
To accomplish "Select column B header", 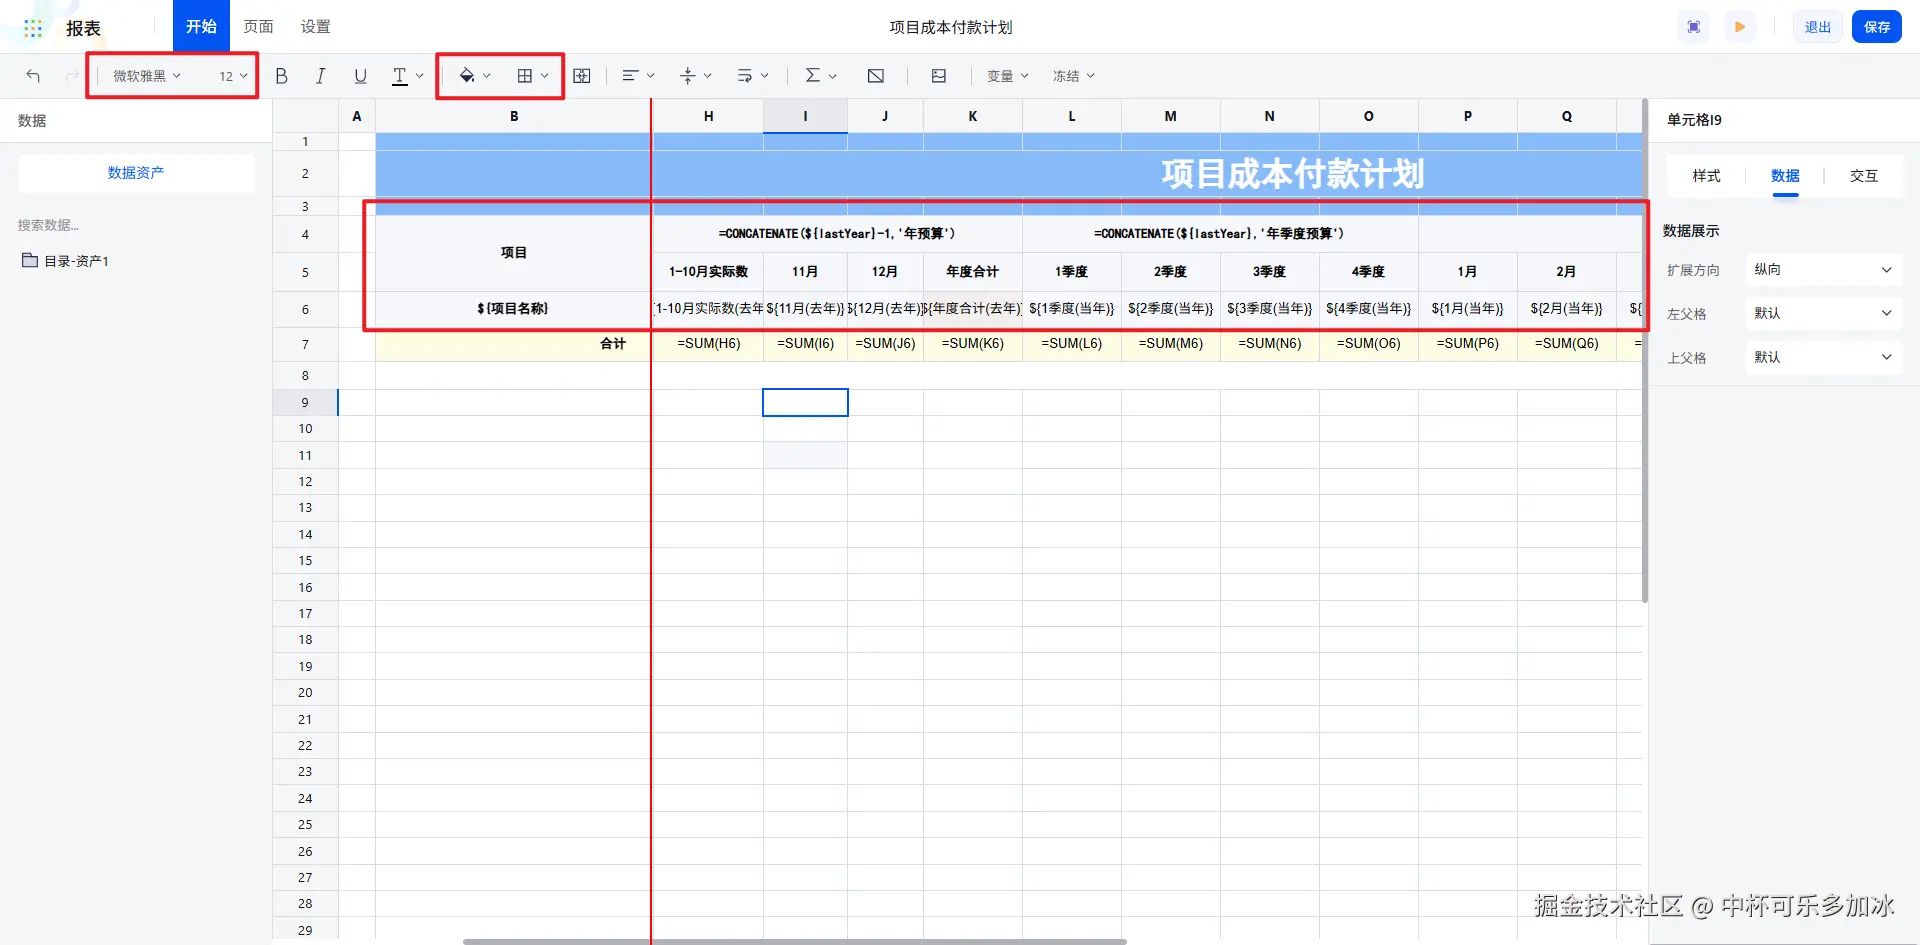I will point(514,116).
